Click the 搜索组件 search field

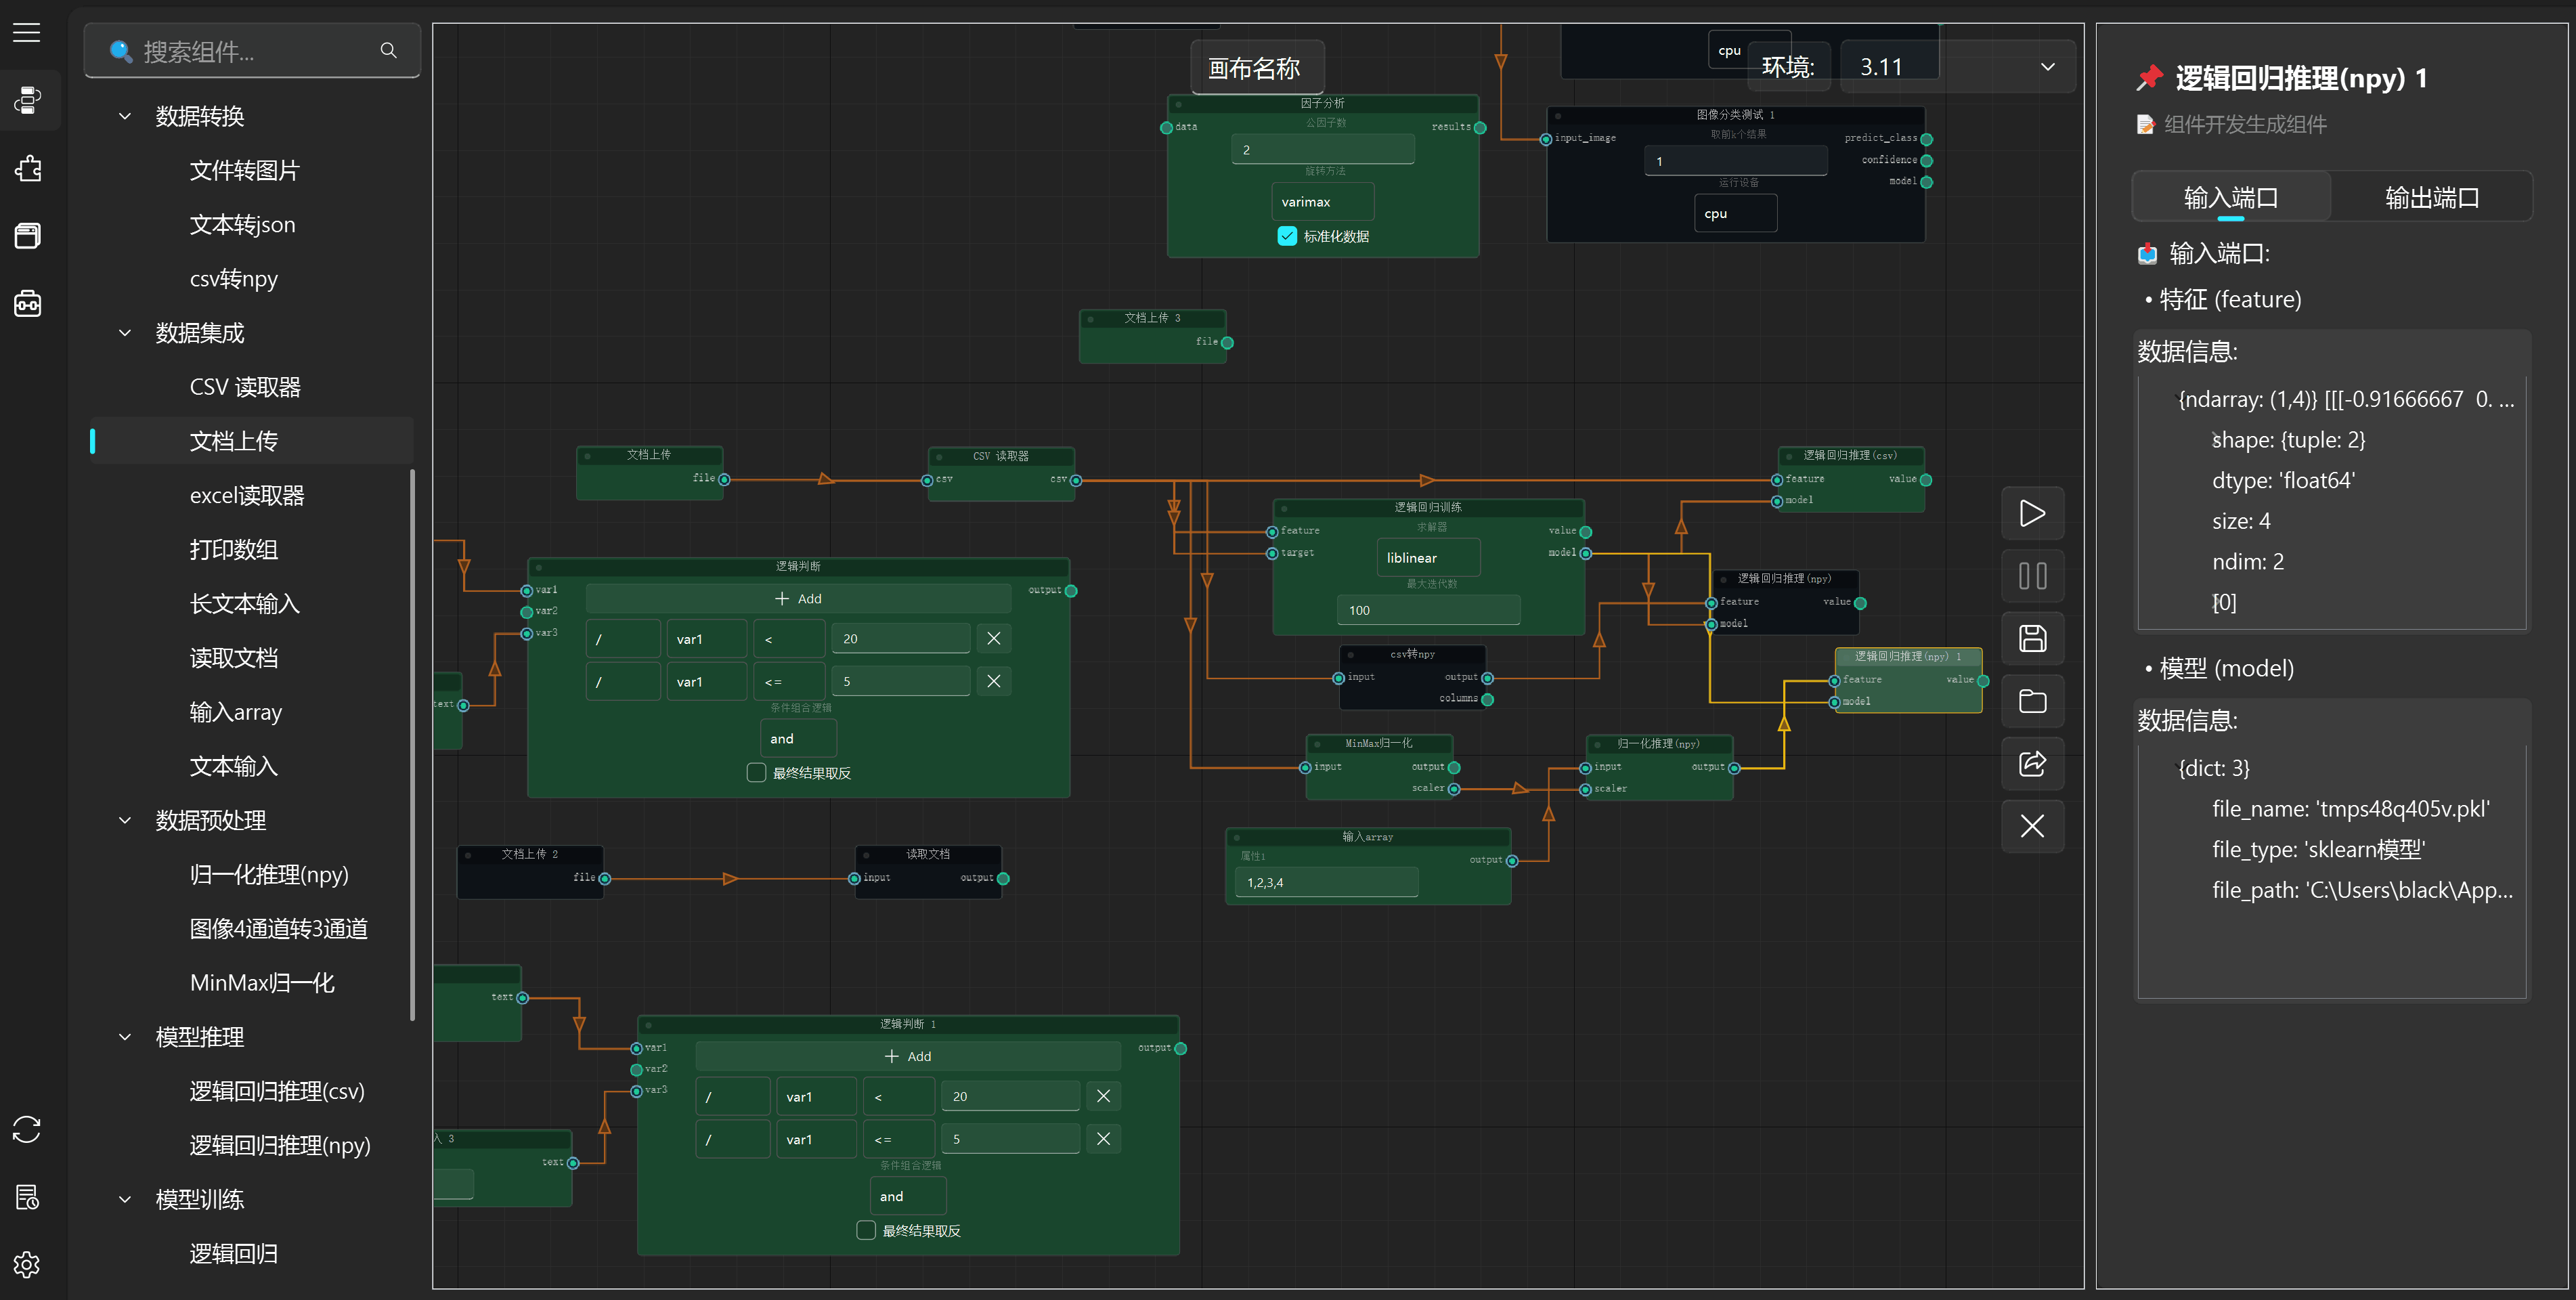click(x=252, y=50)
